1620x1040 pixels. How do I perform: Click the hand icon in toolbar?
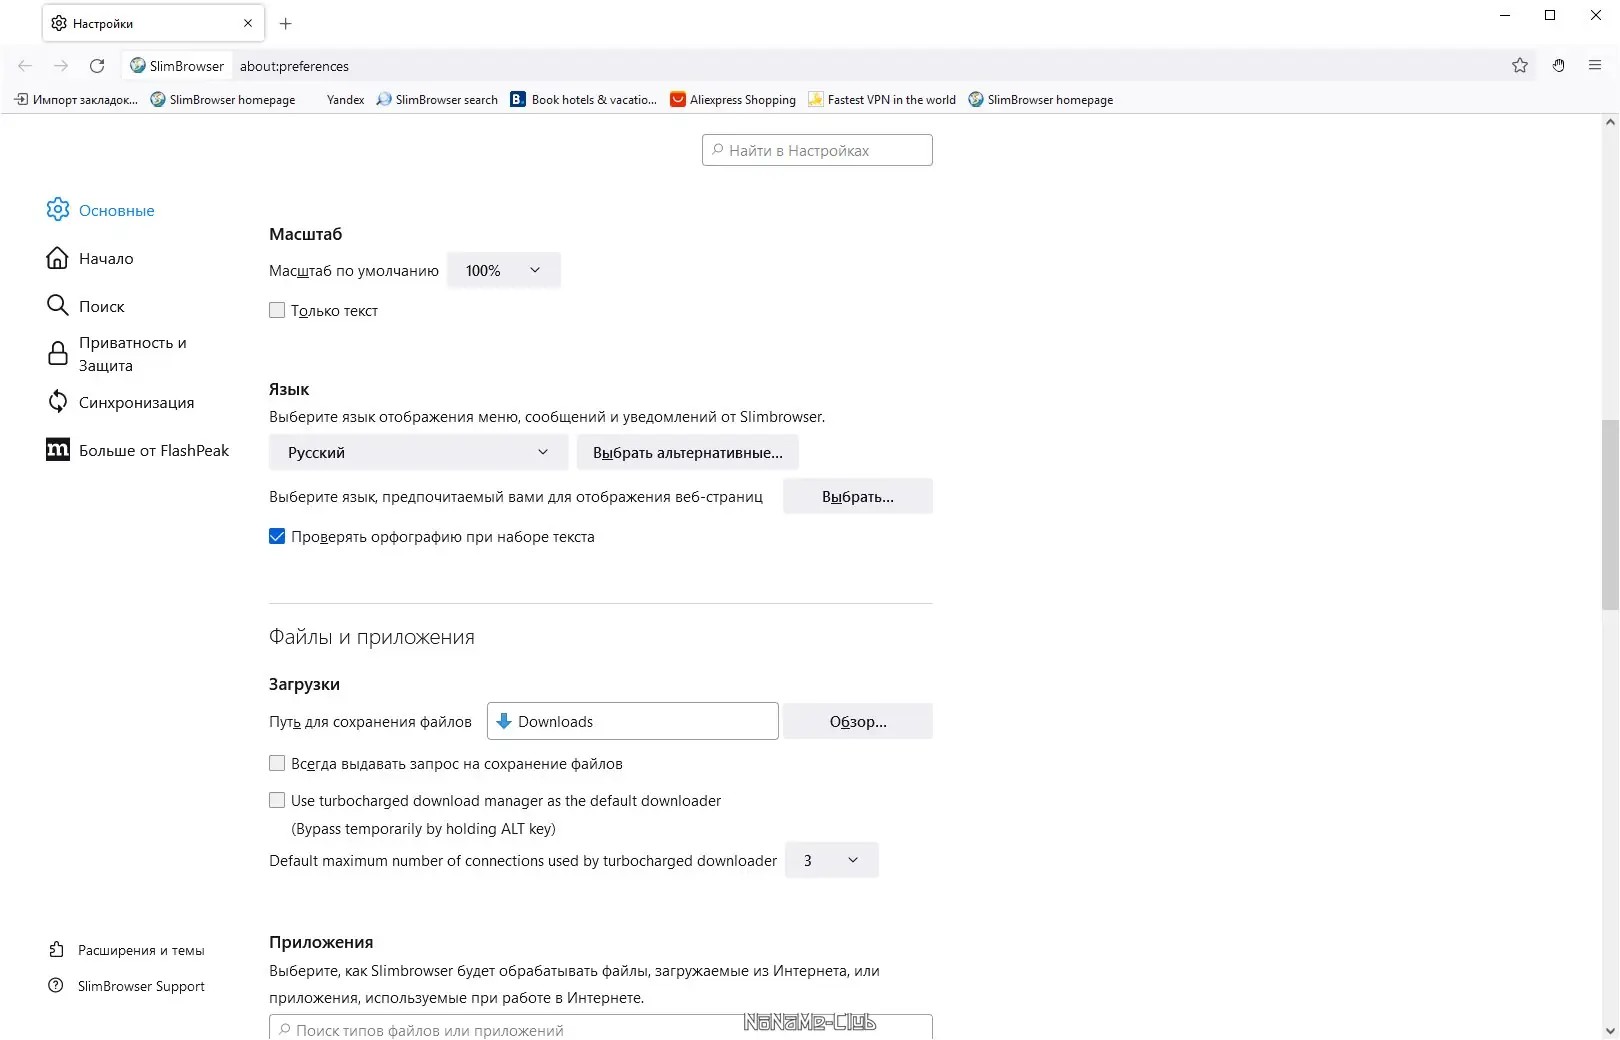point(1558,66)
